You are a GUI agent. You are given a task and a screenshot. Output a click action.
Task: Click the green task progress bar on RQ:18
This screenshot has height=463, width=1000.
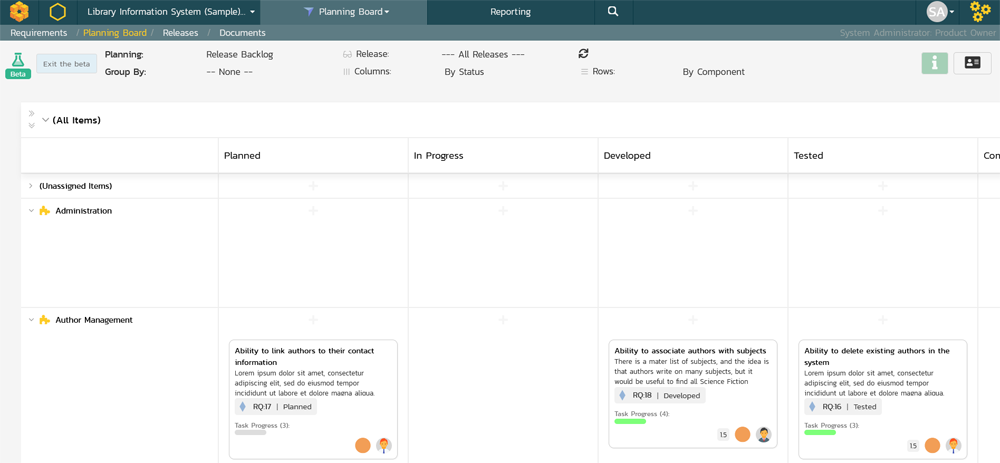pyautogui.click(x=630, y=422)
